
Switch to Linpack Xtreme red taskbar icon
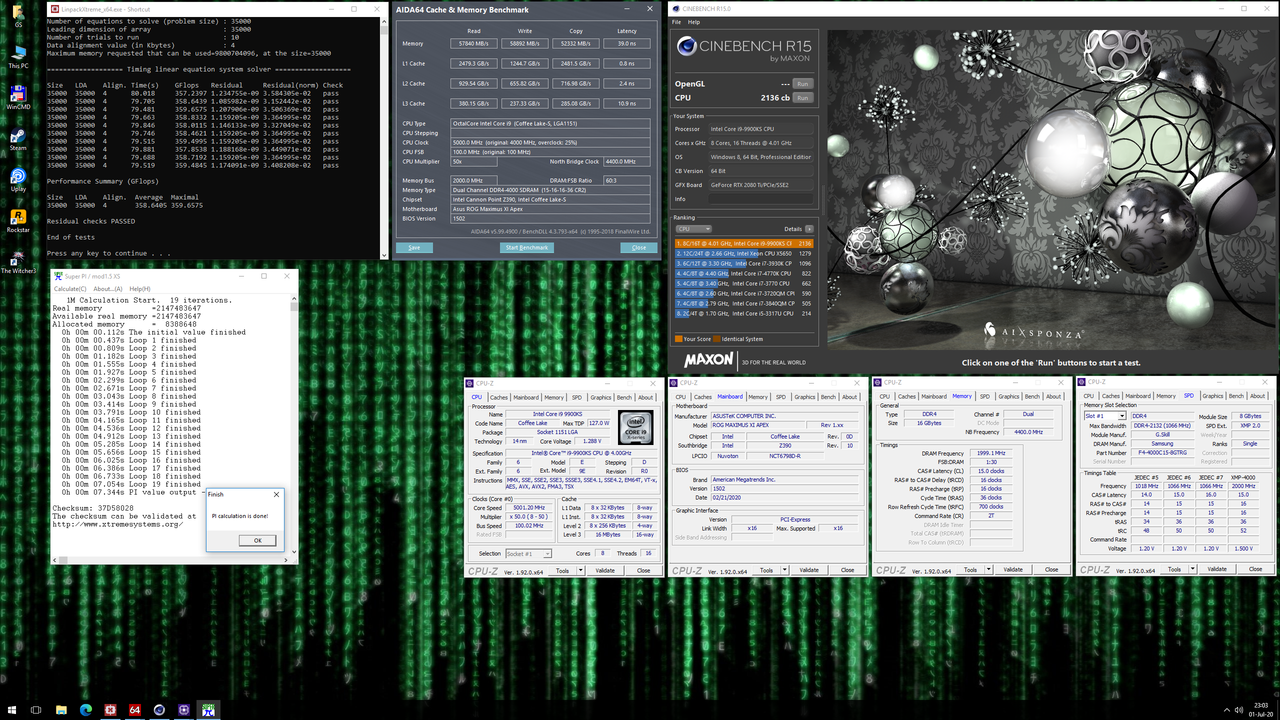(111, 710)
